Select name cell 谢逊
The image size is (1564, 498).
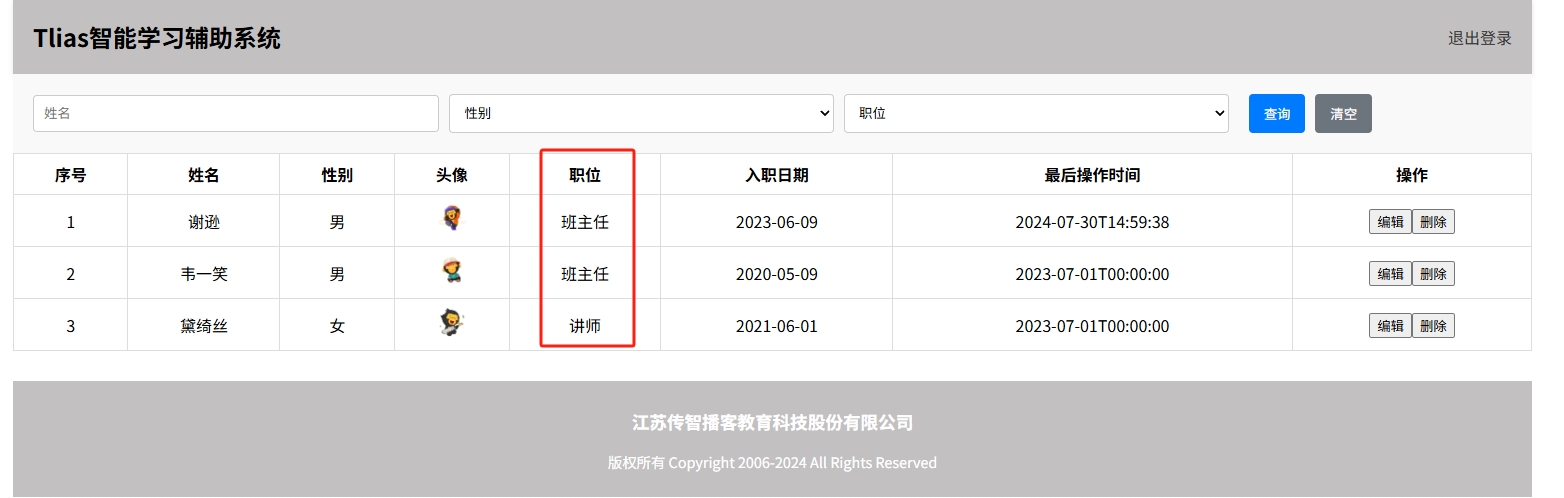(x=204, y=222)
